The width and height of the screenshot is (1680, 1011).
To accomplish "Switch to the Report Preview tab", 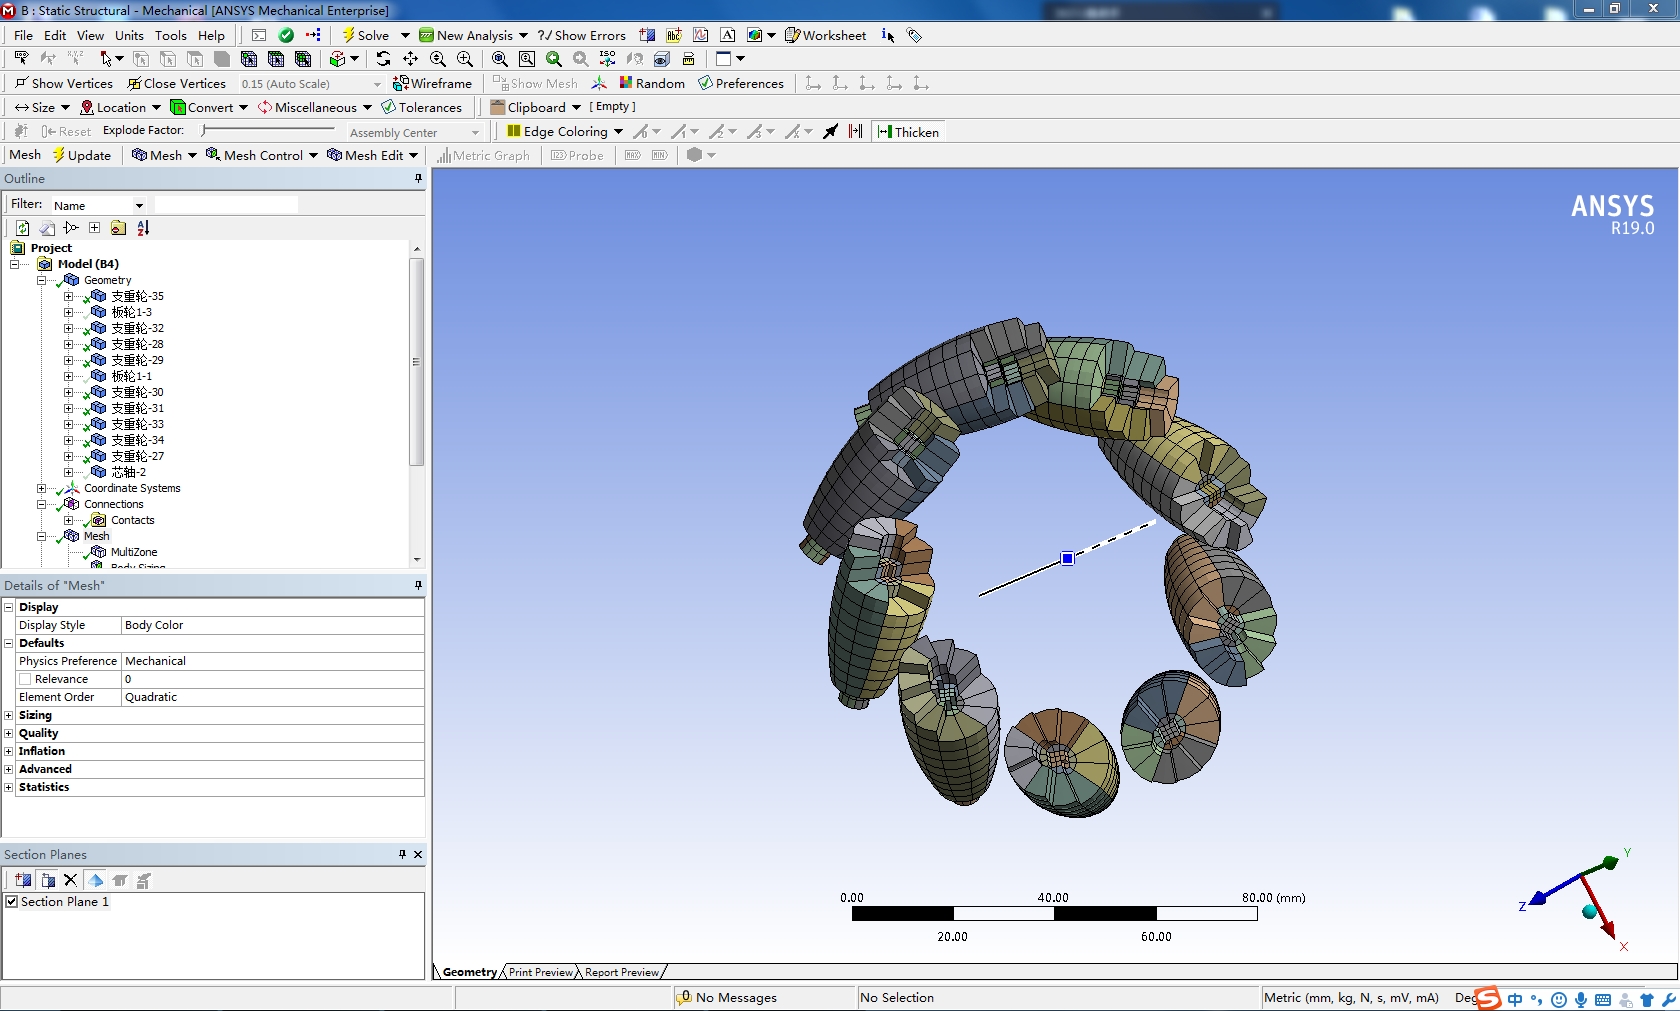I will click(x=621, y=972).
